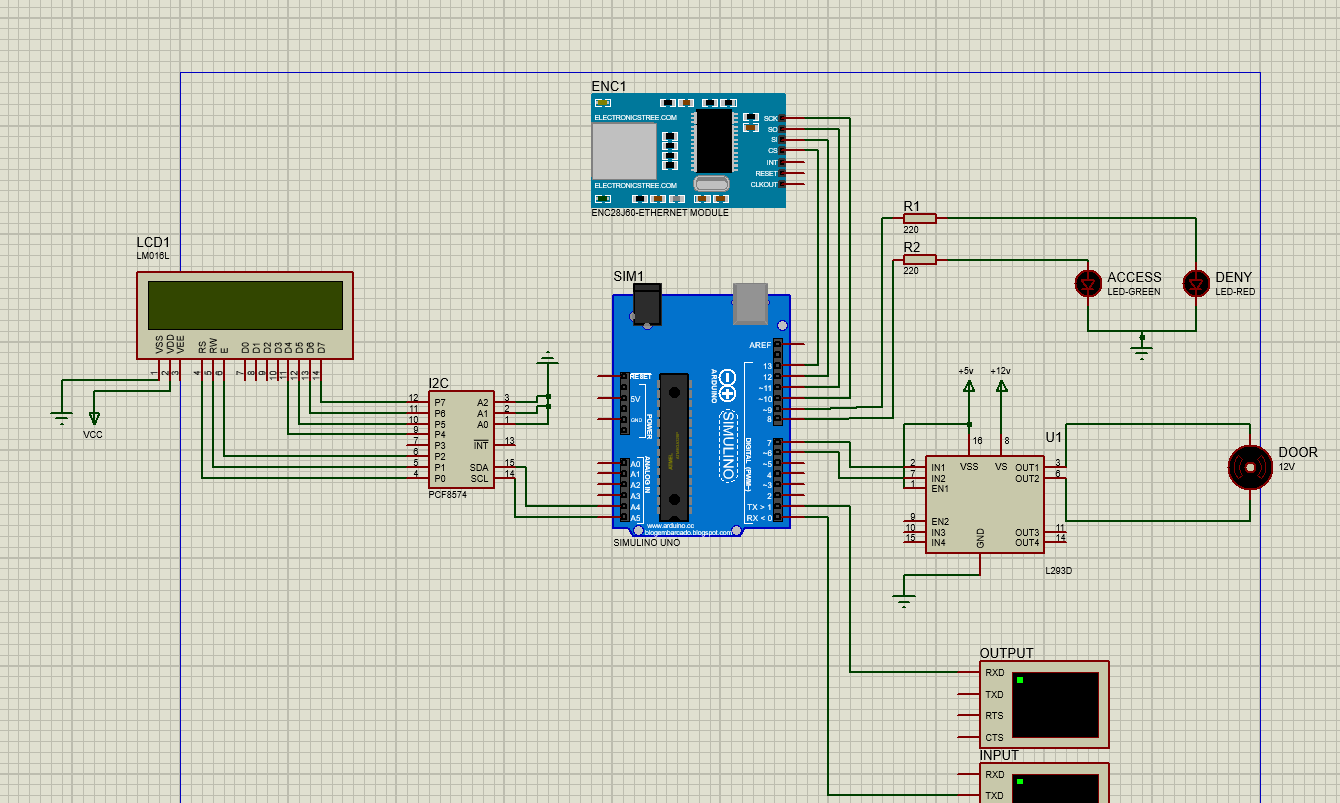Screen dimensions: 1340x803
Task: Click the OUTPUT terminal name label
Action: tap(1007, 653)
